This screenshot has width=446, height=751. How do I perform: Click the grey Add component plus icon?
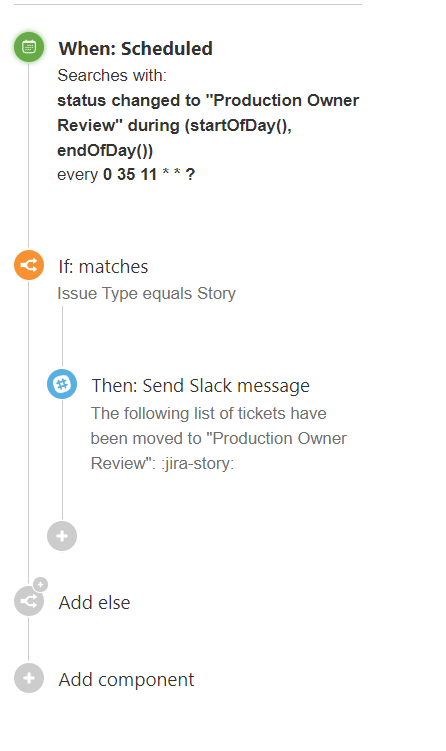29,678
